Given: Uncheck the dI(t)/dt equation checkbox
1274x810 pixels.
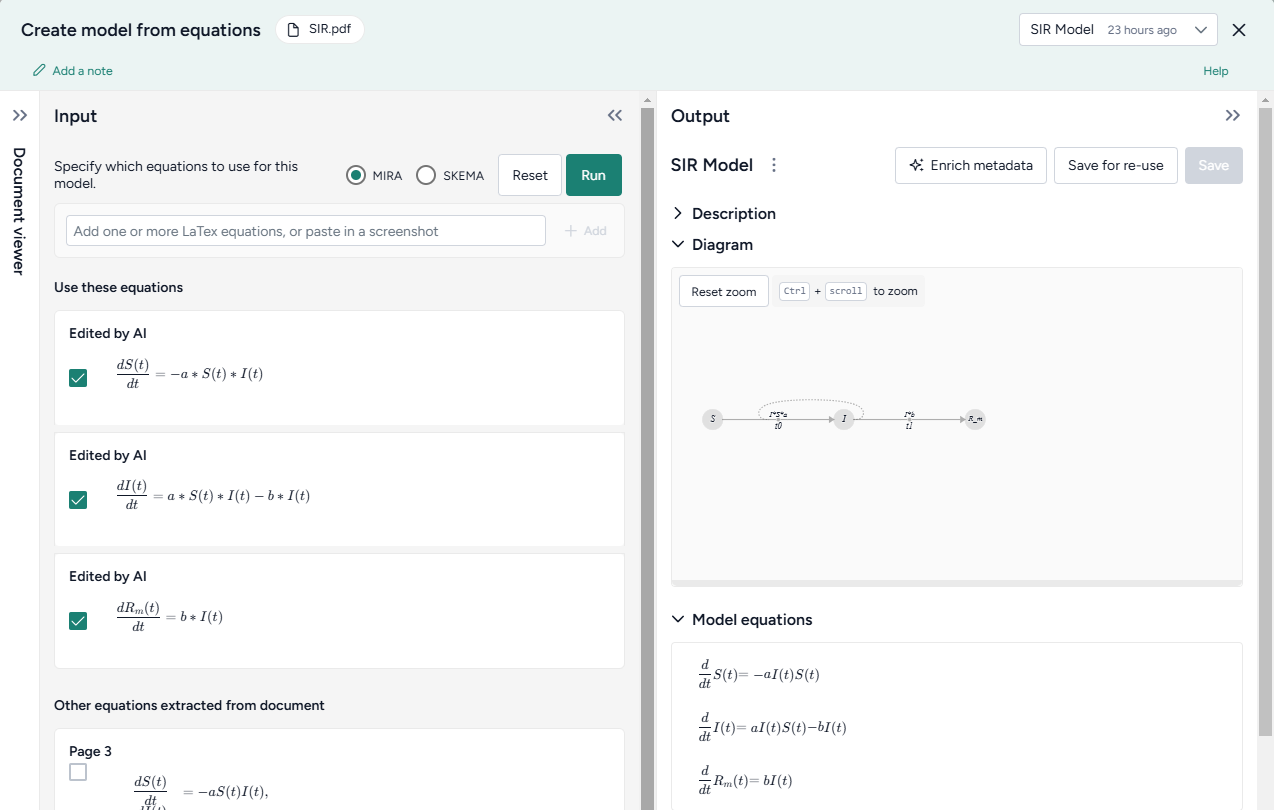Looking at the screenshot, I should click(78, 500).
